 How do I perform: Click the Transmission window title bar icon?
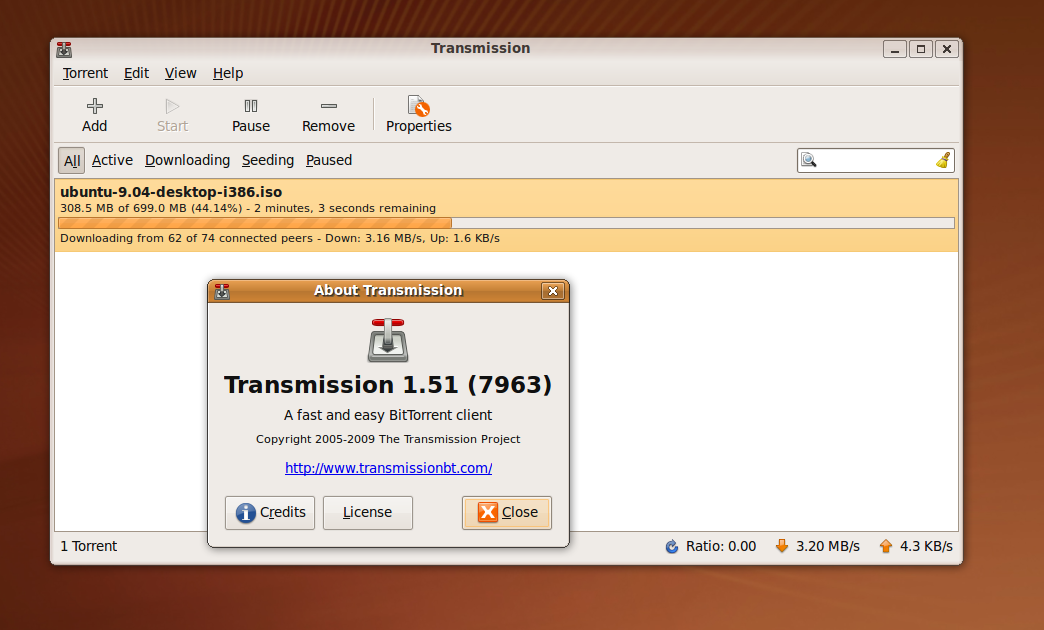coord(64,49)
